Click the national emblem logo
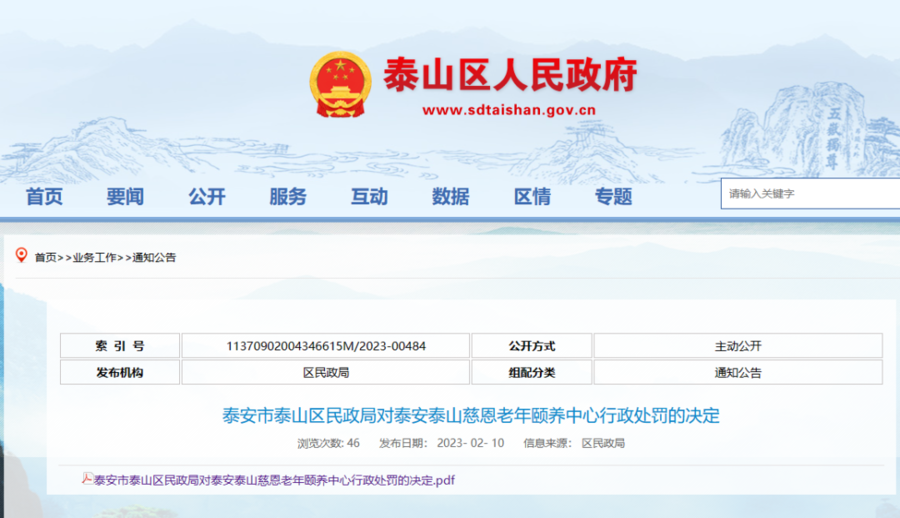This screenshot has width=900, height=518. tap(339, 85)
